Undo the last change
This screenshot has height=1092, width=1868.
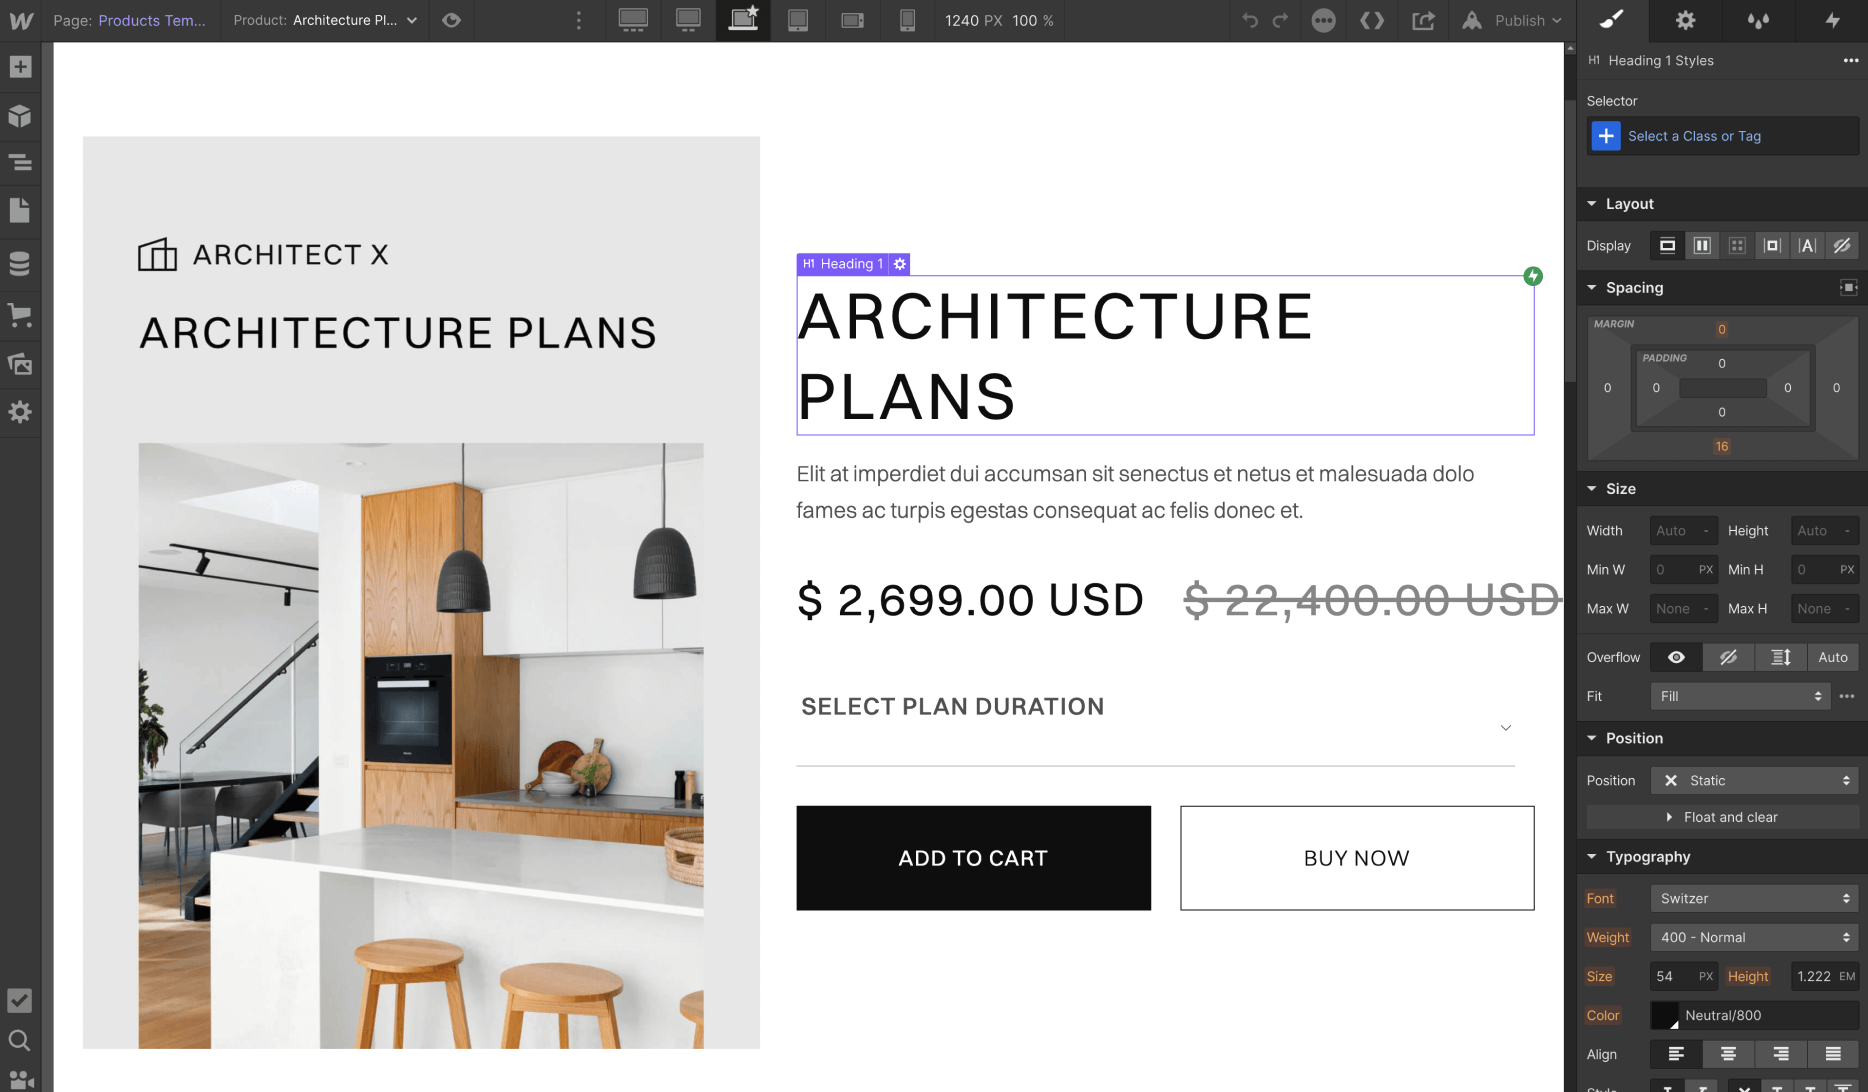[1252, 20]
